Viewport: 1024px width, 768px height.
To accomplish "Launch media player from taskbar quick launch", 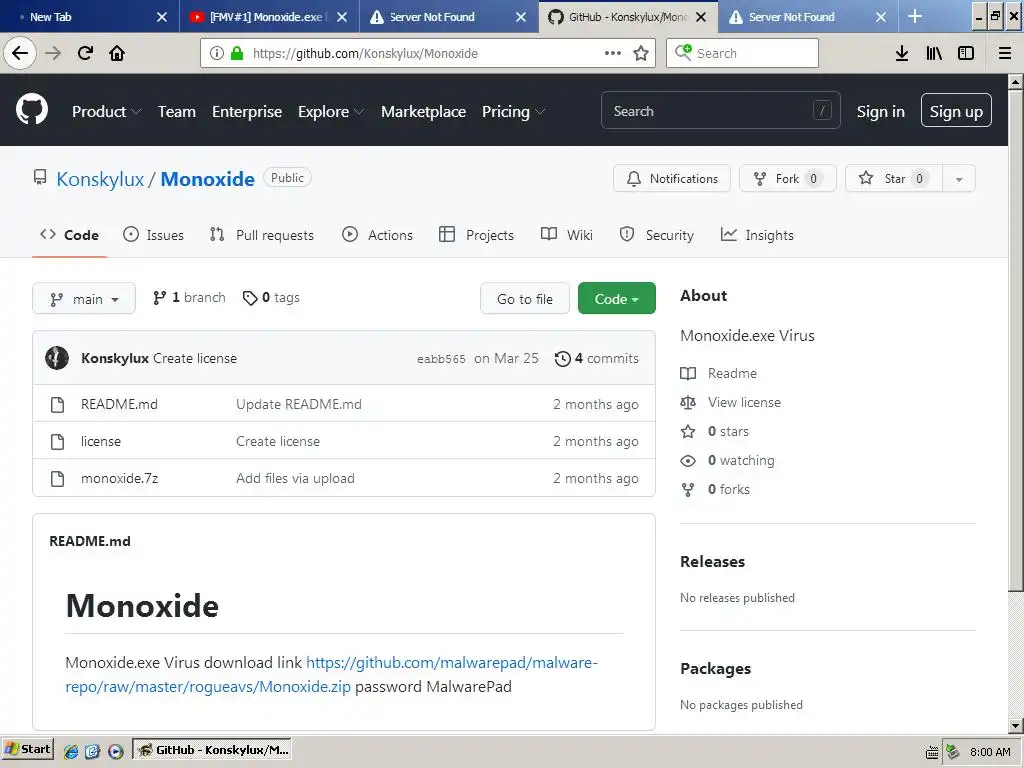I will pos(116,751).
